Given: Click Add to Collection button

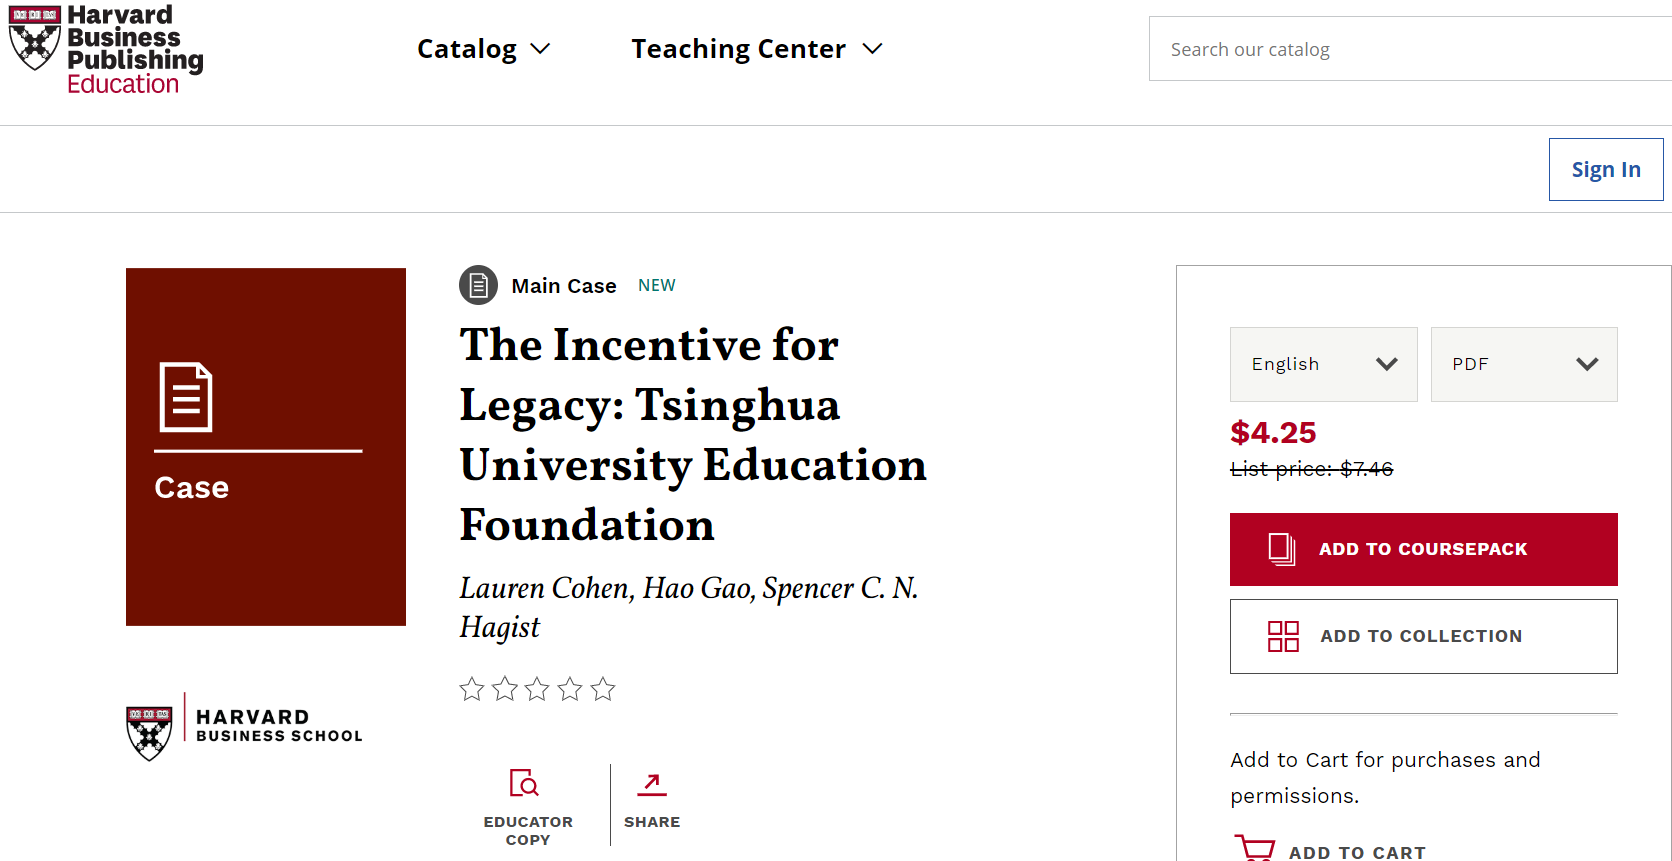Looking at the screenshot, I should click(1423, 636).
